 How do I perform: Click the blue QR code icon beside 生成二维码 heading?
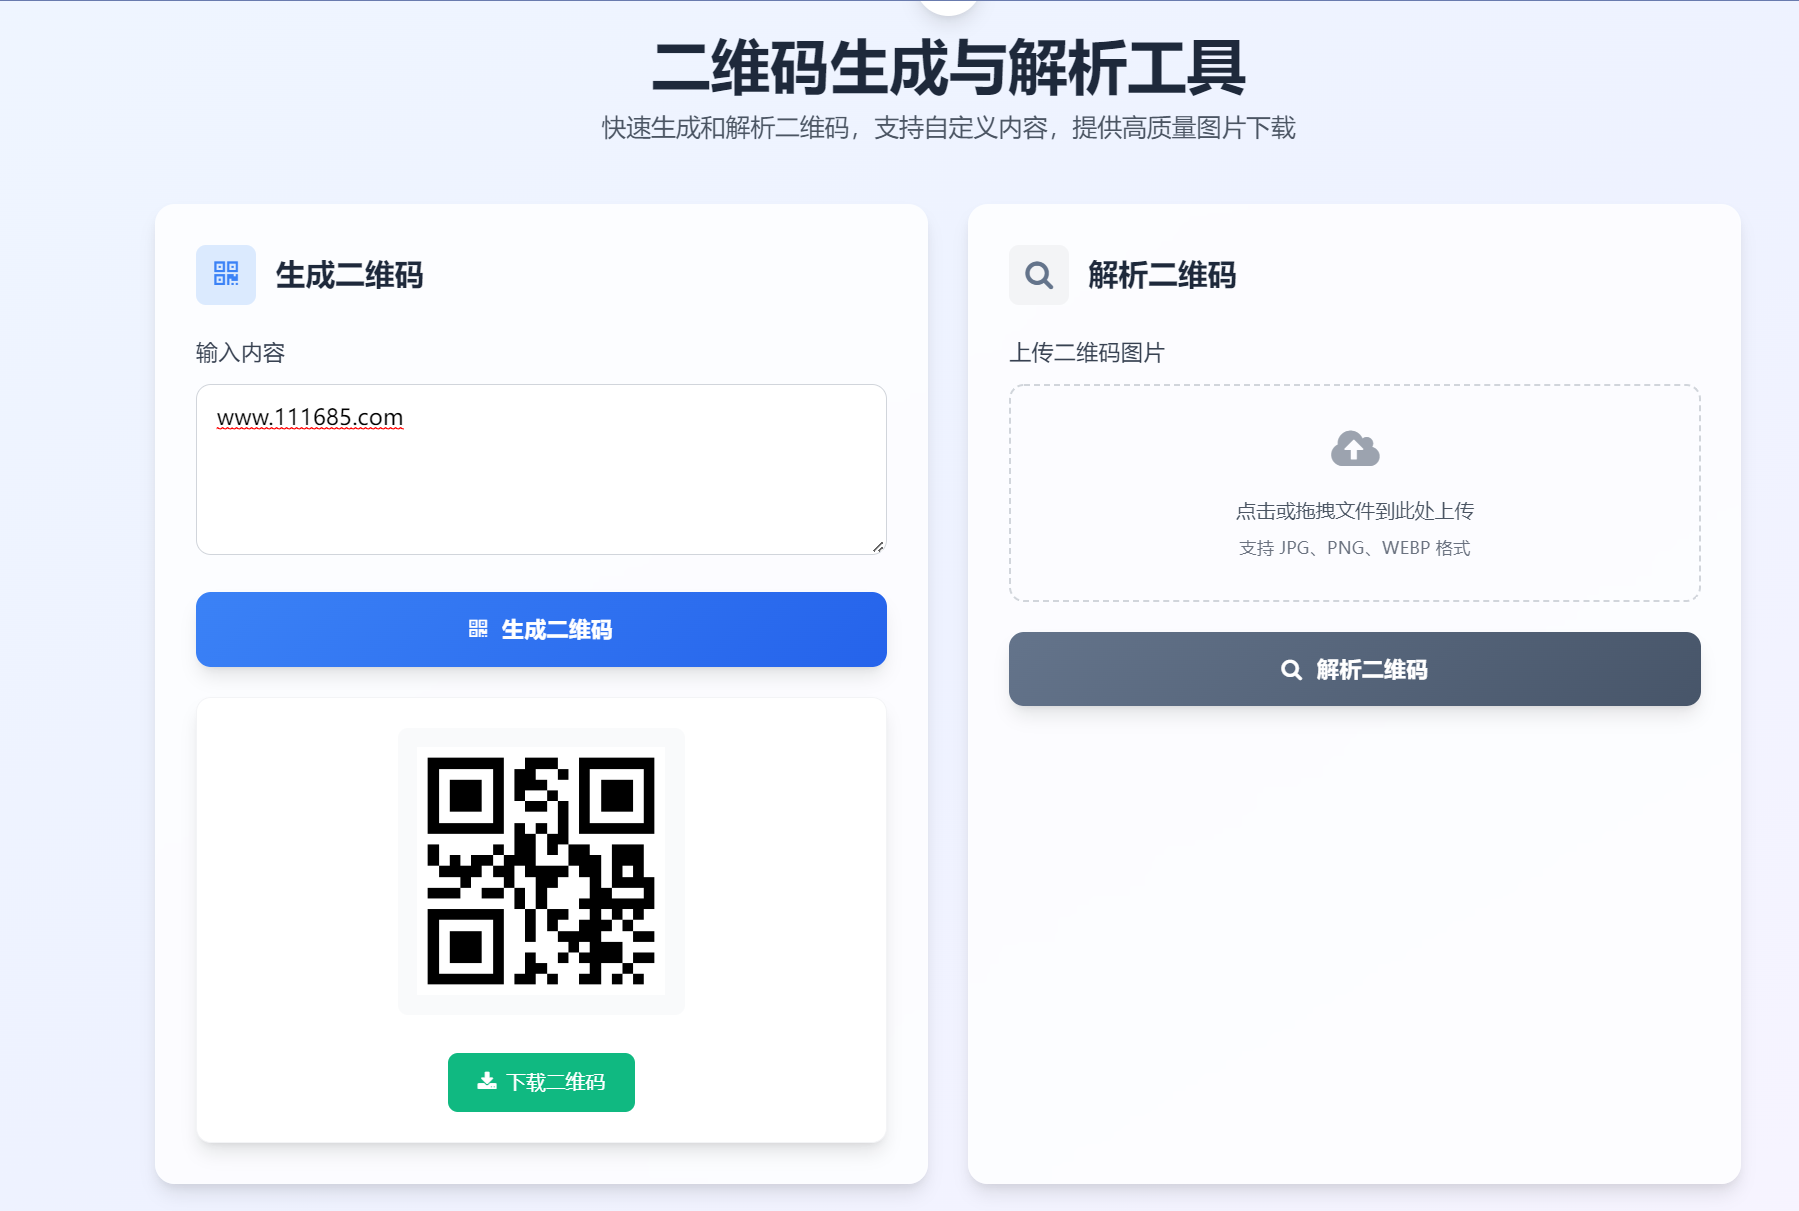(x=226, y=274)
